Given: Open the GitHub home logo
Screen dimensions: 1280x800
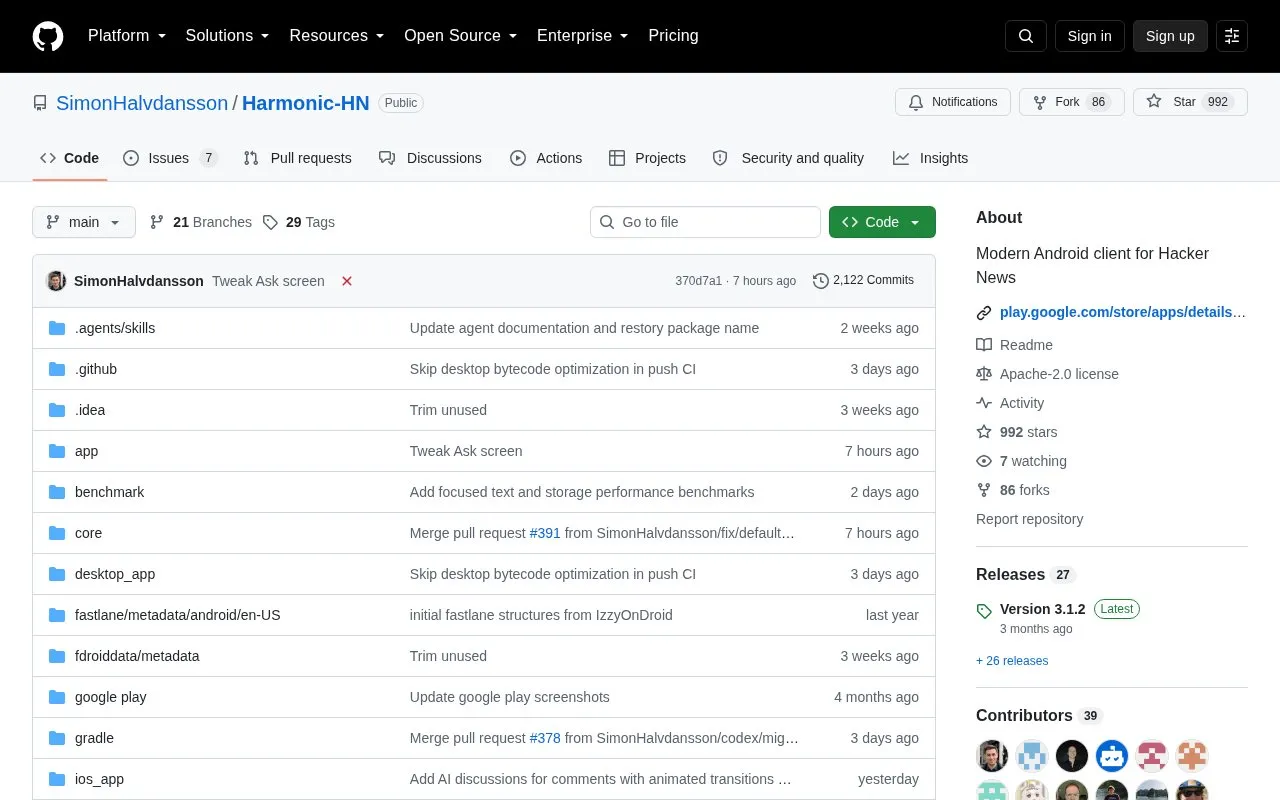Looking at the screenshot, I should (x=48, y=36).
